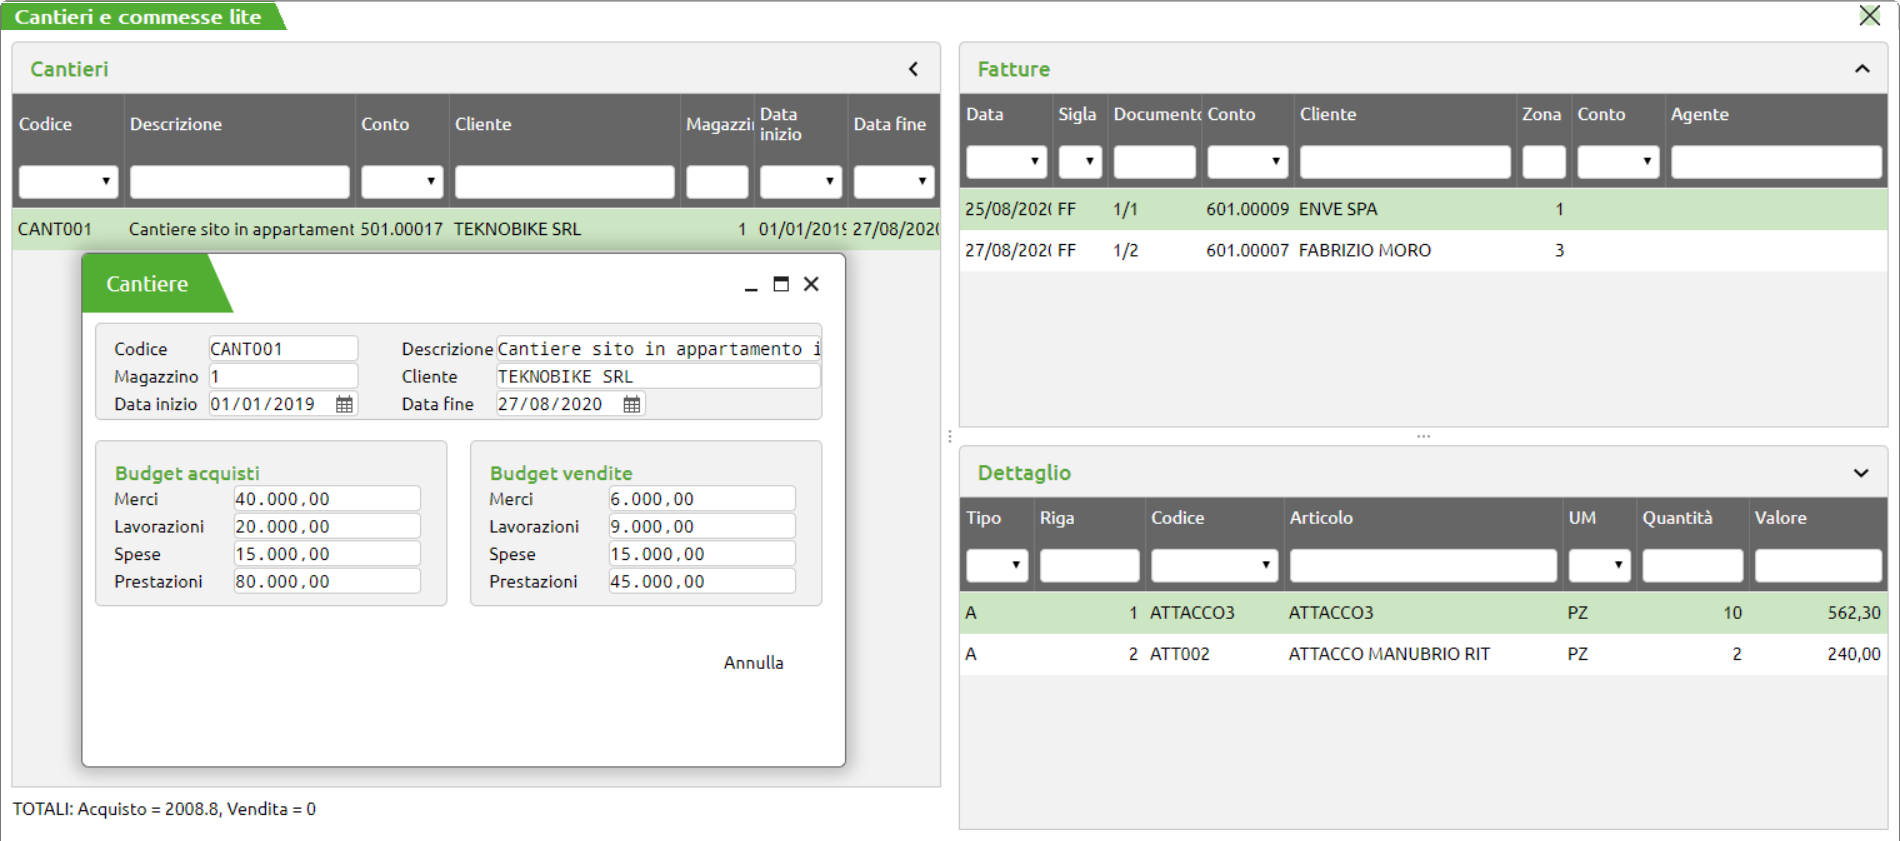
Task: Close the Cantieri e commesse lite window
Action: 1869,16
